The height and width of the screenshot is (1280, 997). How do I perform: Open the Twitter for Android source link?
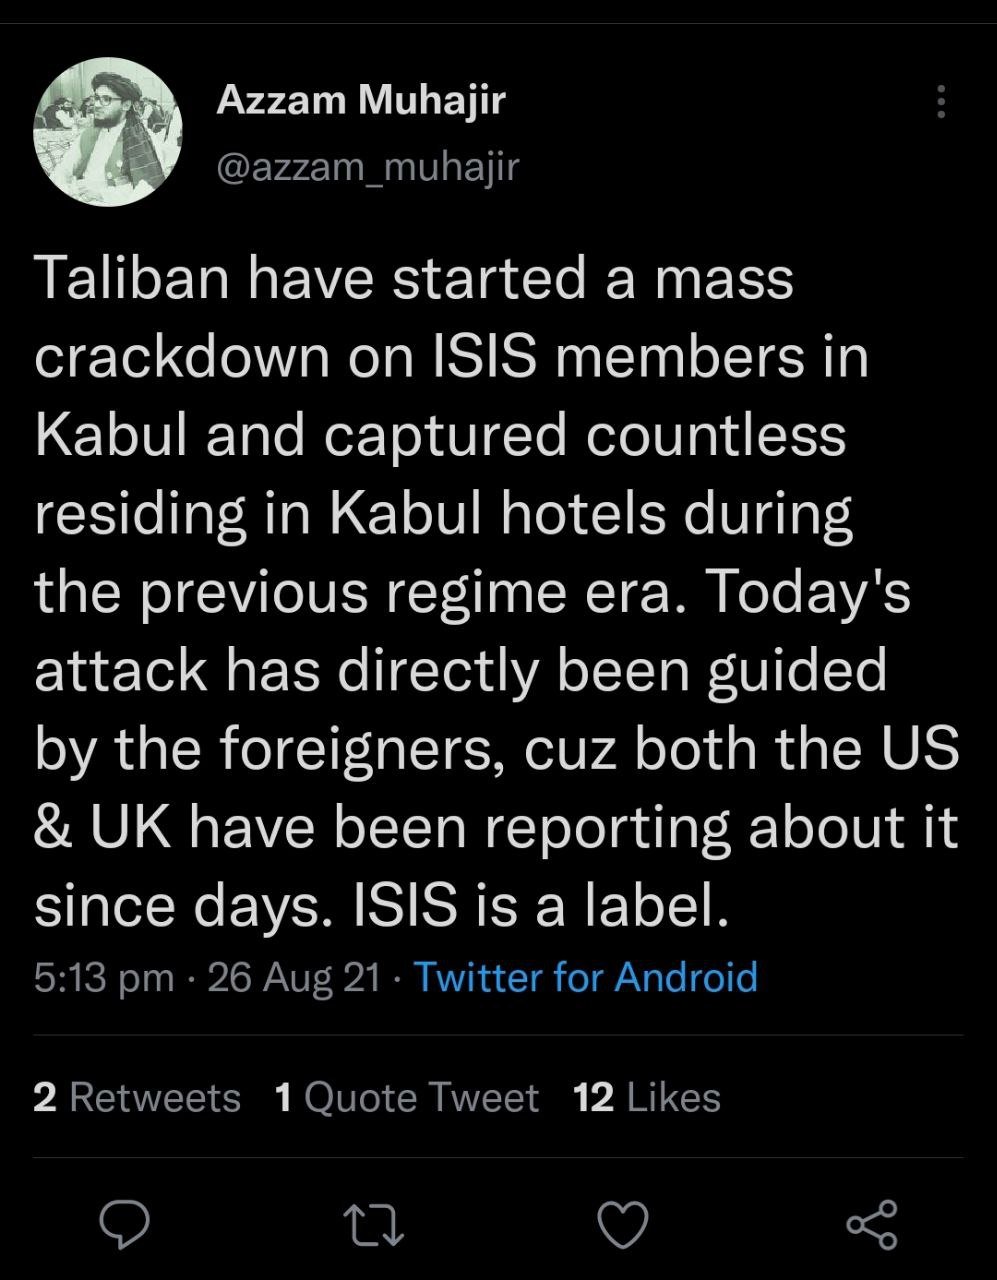(586, 976)
